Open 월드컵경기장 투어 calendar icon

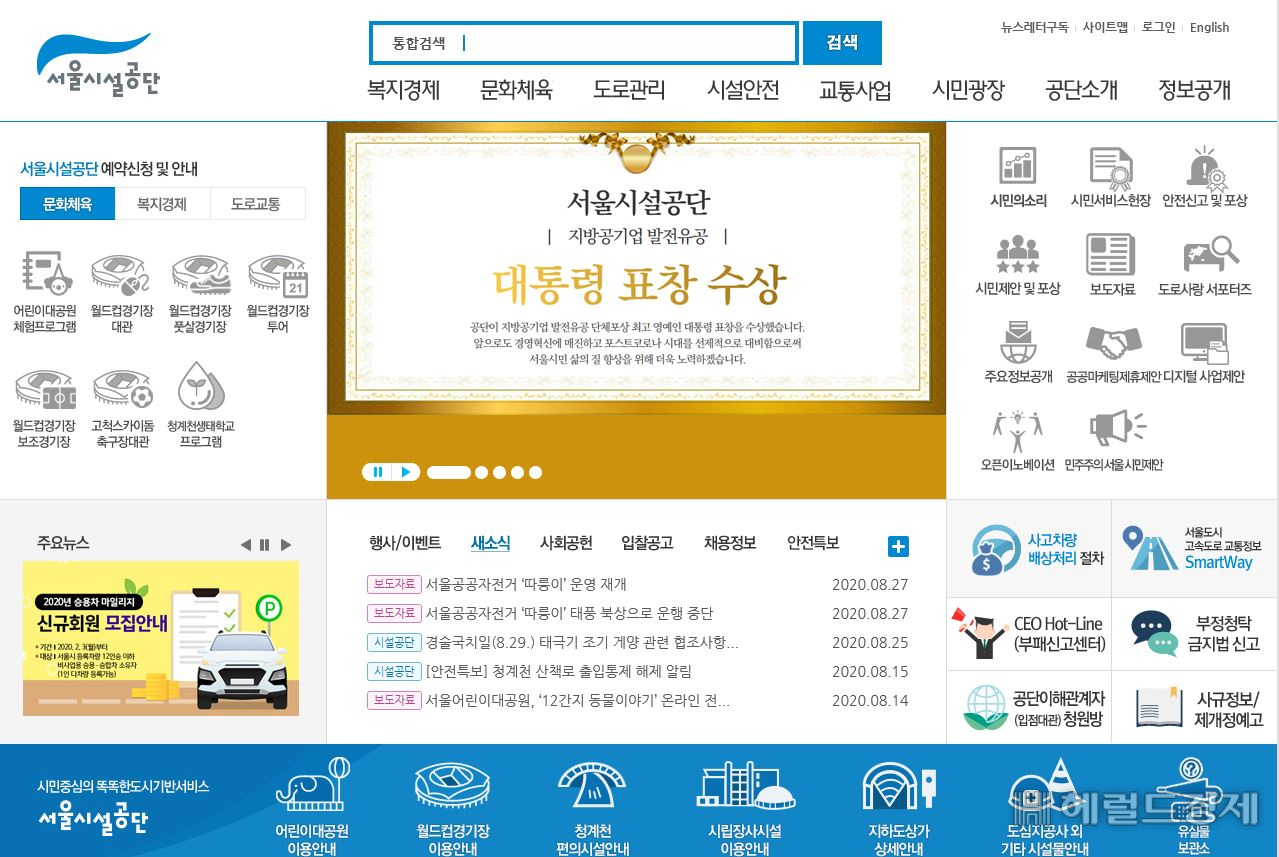coord(278,274)
